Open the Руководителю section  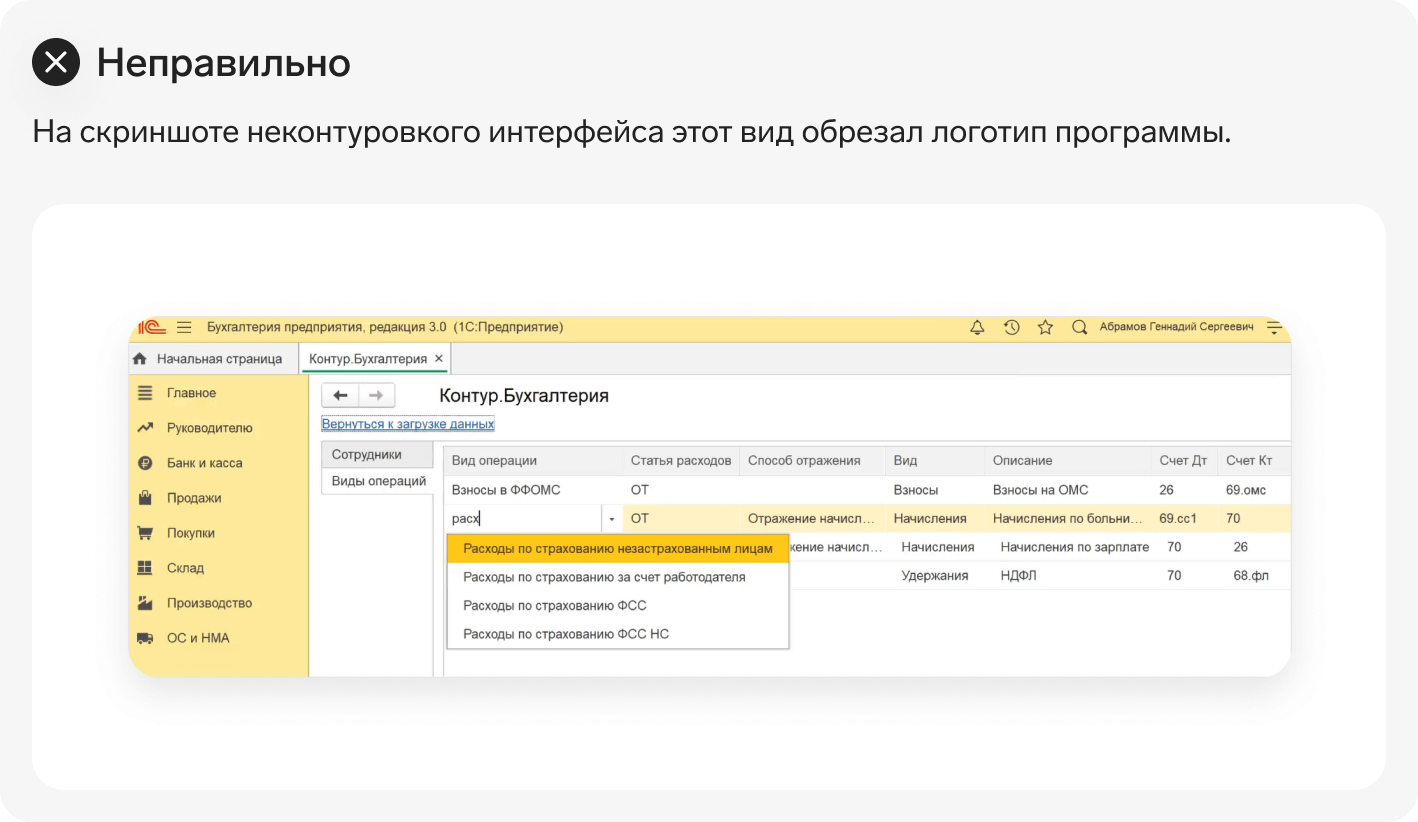click(209, 428)
